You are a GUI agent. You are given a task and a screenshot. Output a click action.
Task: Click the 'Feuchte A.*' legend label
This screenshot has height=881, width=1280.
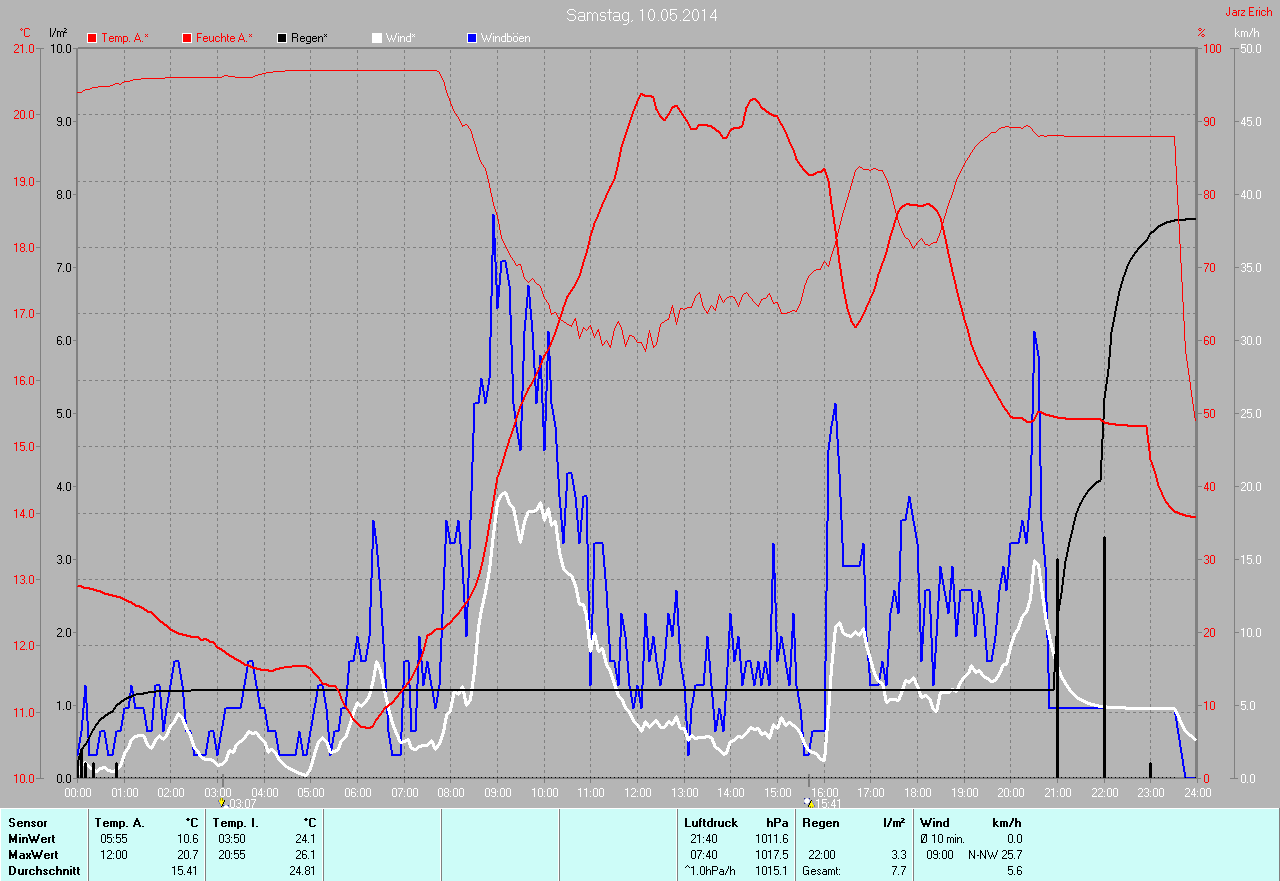pyautogui.click(x=224, y=38)
